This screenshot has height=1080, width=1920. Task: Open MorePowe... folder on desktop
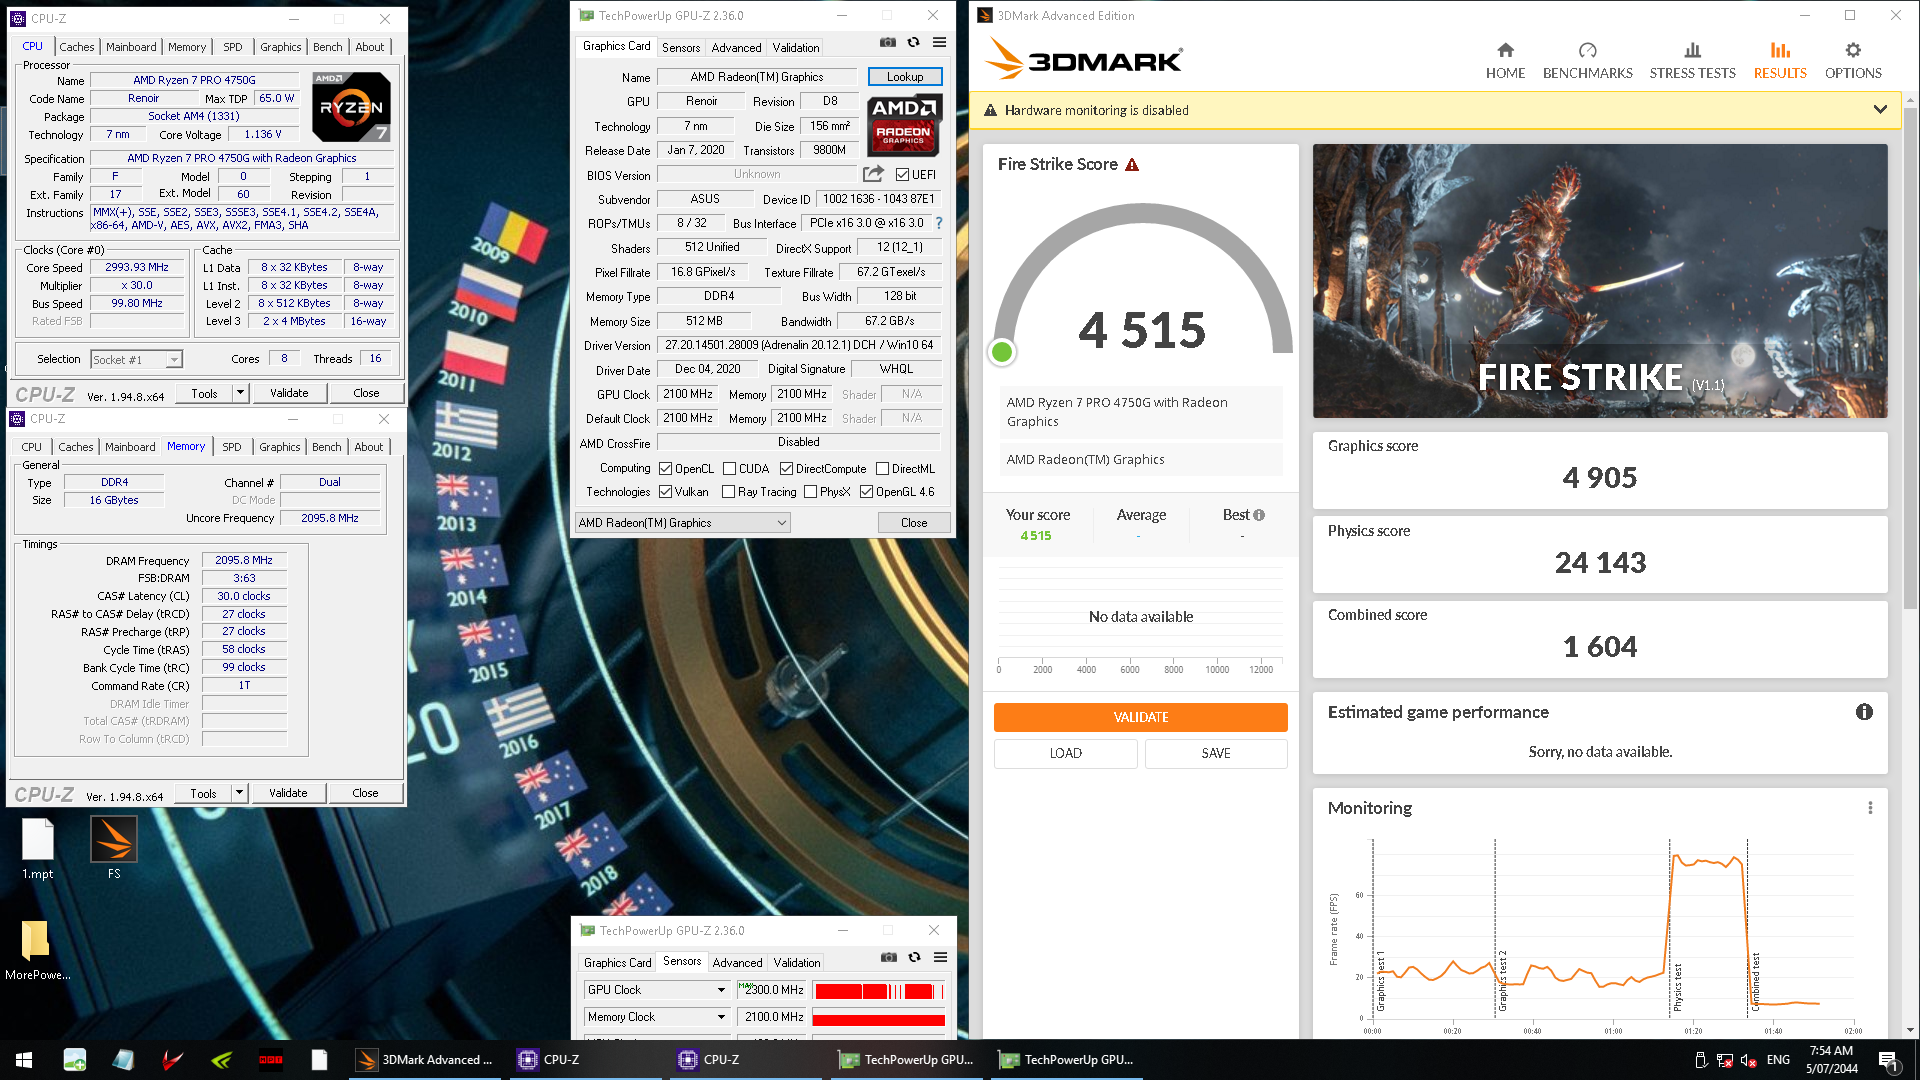pos(36,950)
